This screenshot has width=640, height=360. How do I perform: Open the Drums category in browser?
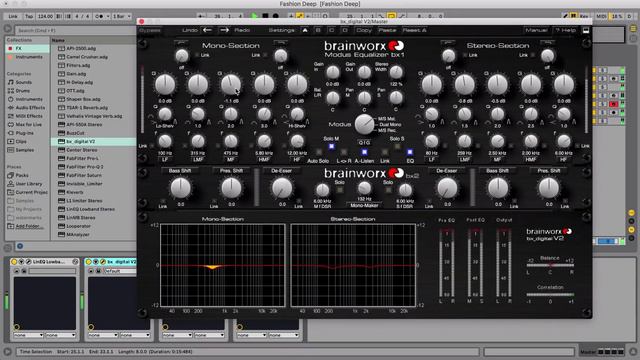(x=23, y=91)
